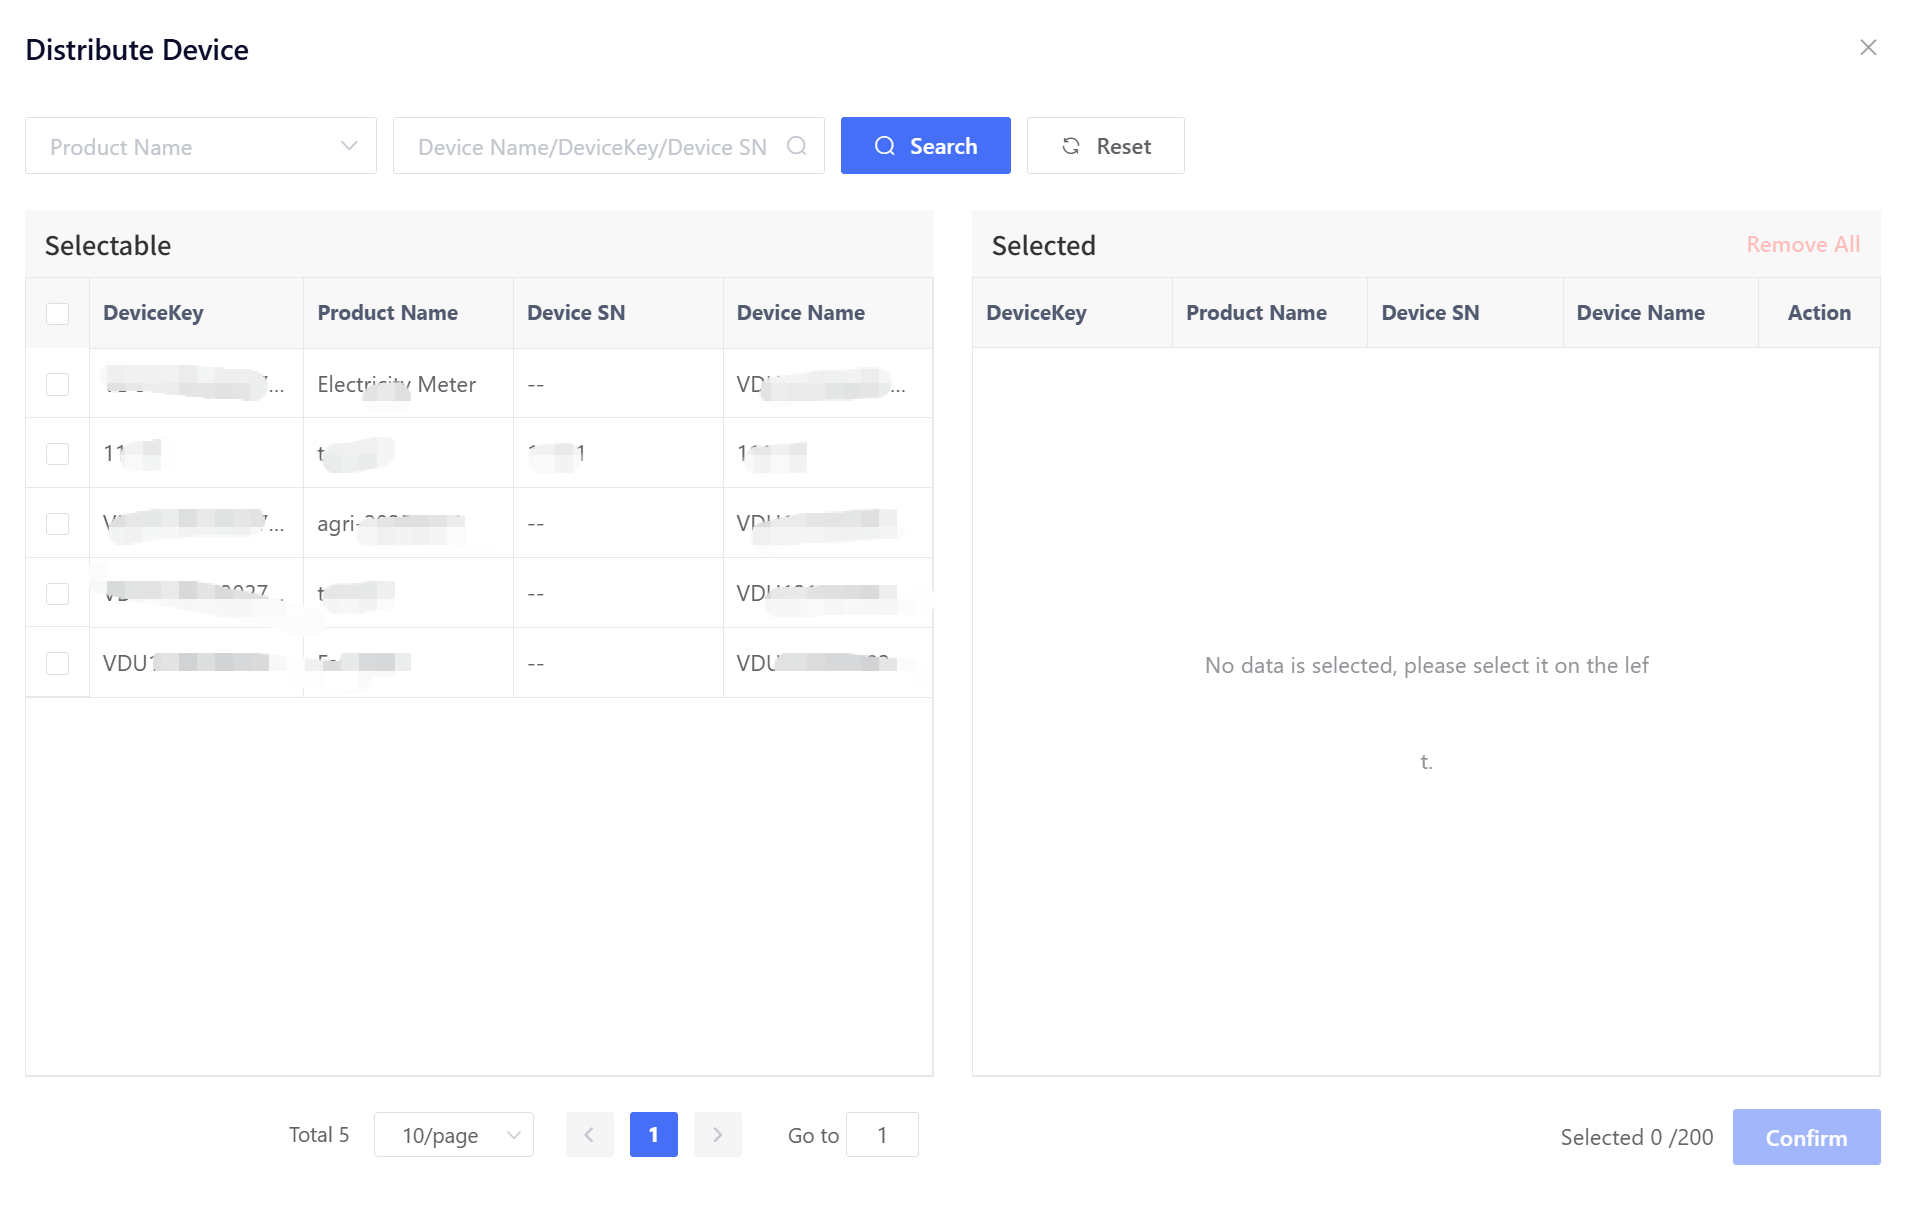Select the agri- product device checkbox
The height and width of the screenshot is (1207, 1905).
58,523
